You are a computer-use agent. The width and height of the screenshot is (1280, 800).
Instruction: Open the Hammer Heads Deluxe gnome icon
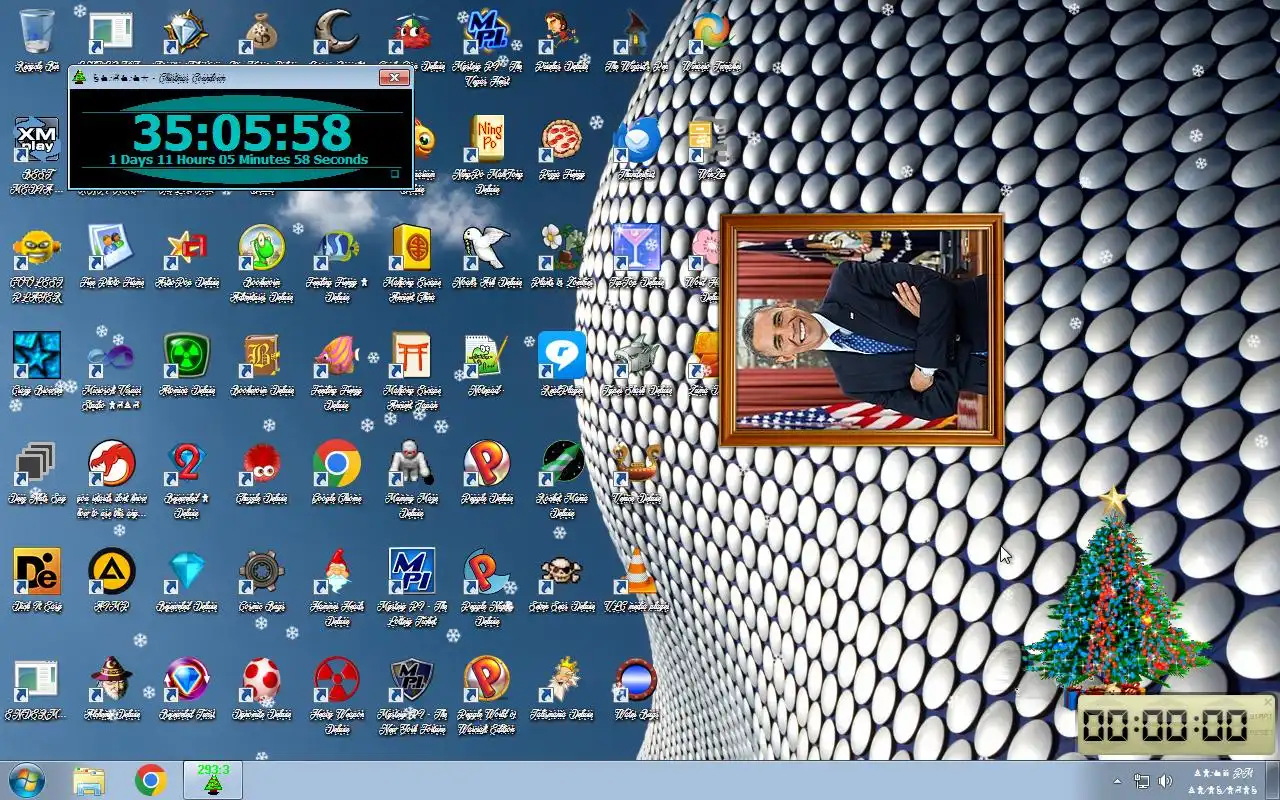coord(337,571)
